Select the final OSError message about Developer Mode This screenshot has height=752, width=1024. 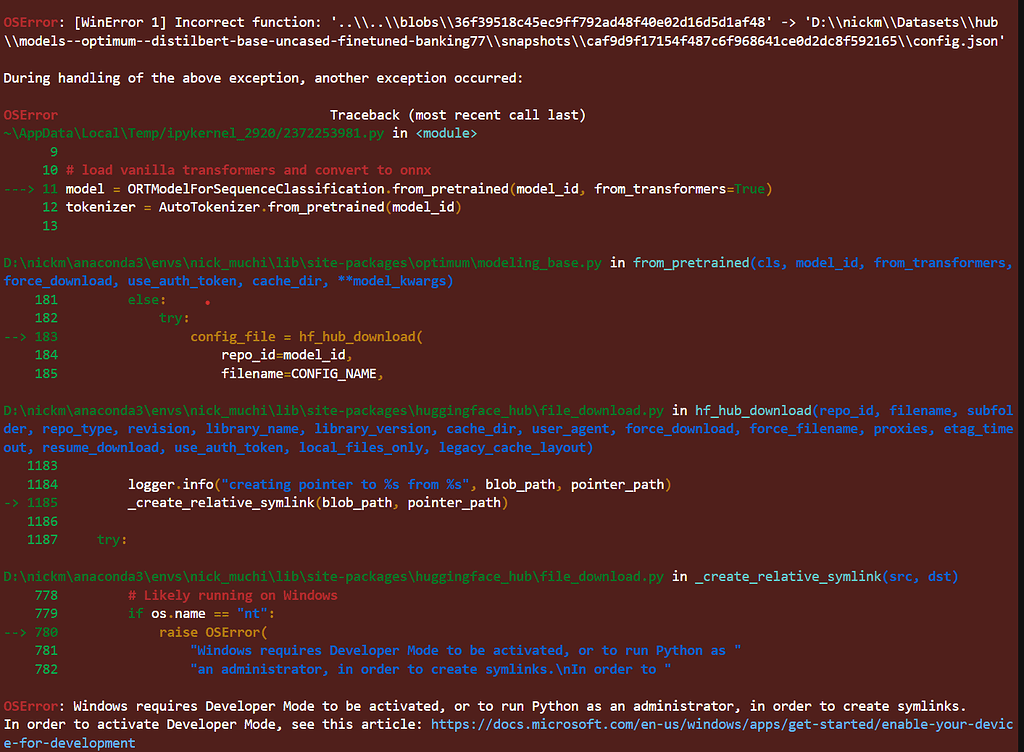(400, 705)
